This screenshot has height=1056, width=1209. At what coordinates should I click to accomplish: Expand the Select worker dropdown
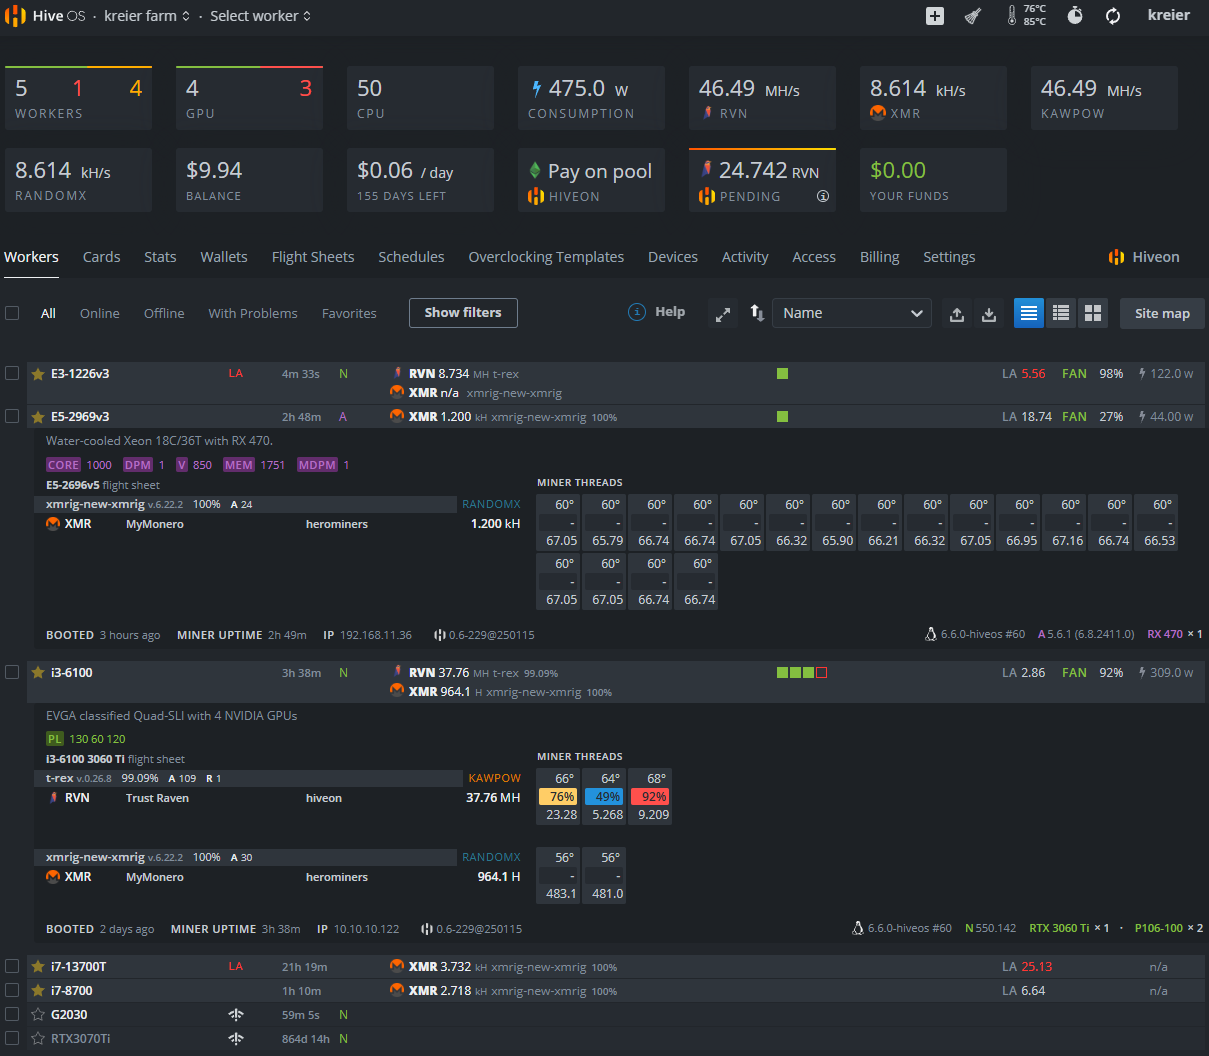[x=260, y=16]
